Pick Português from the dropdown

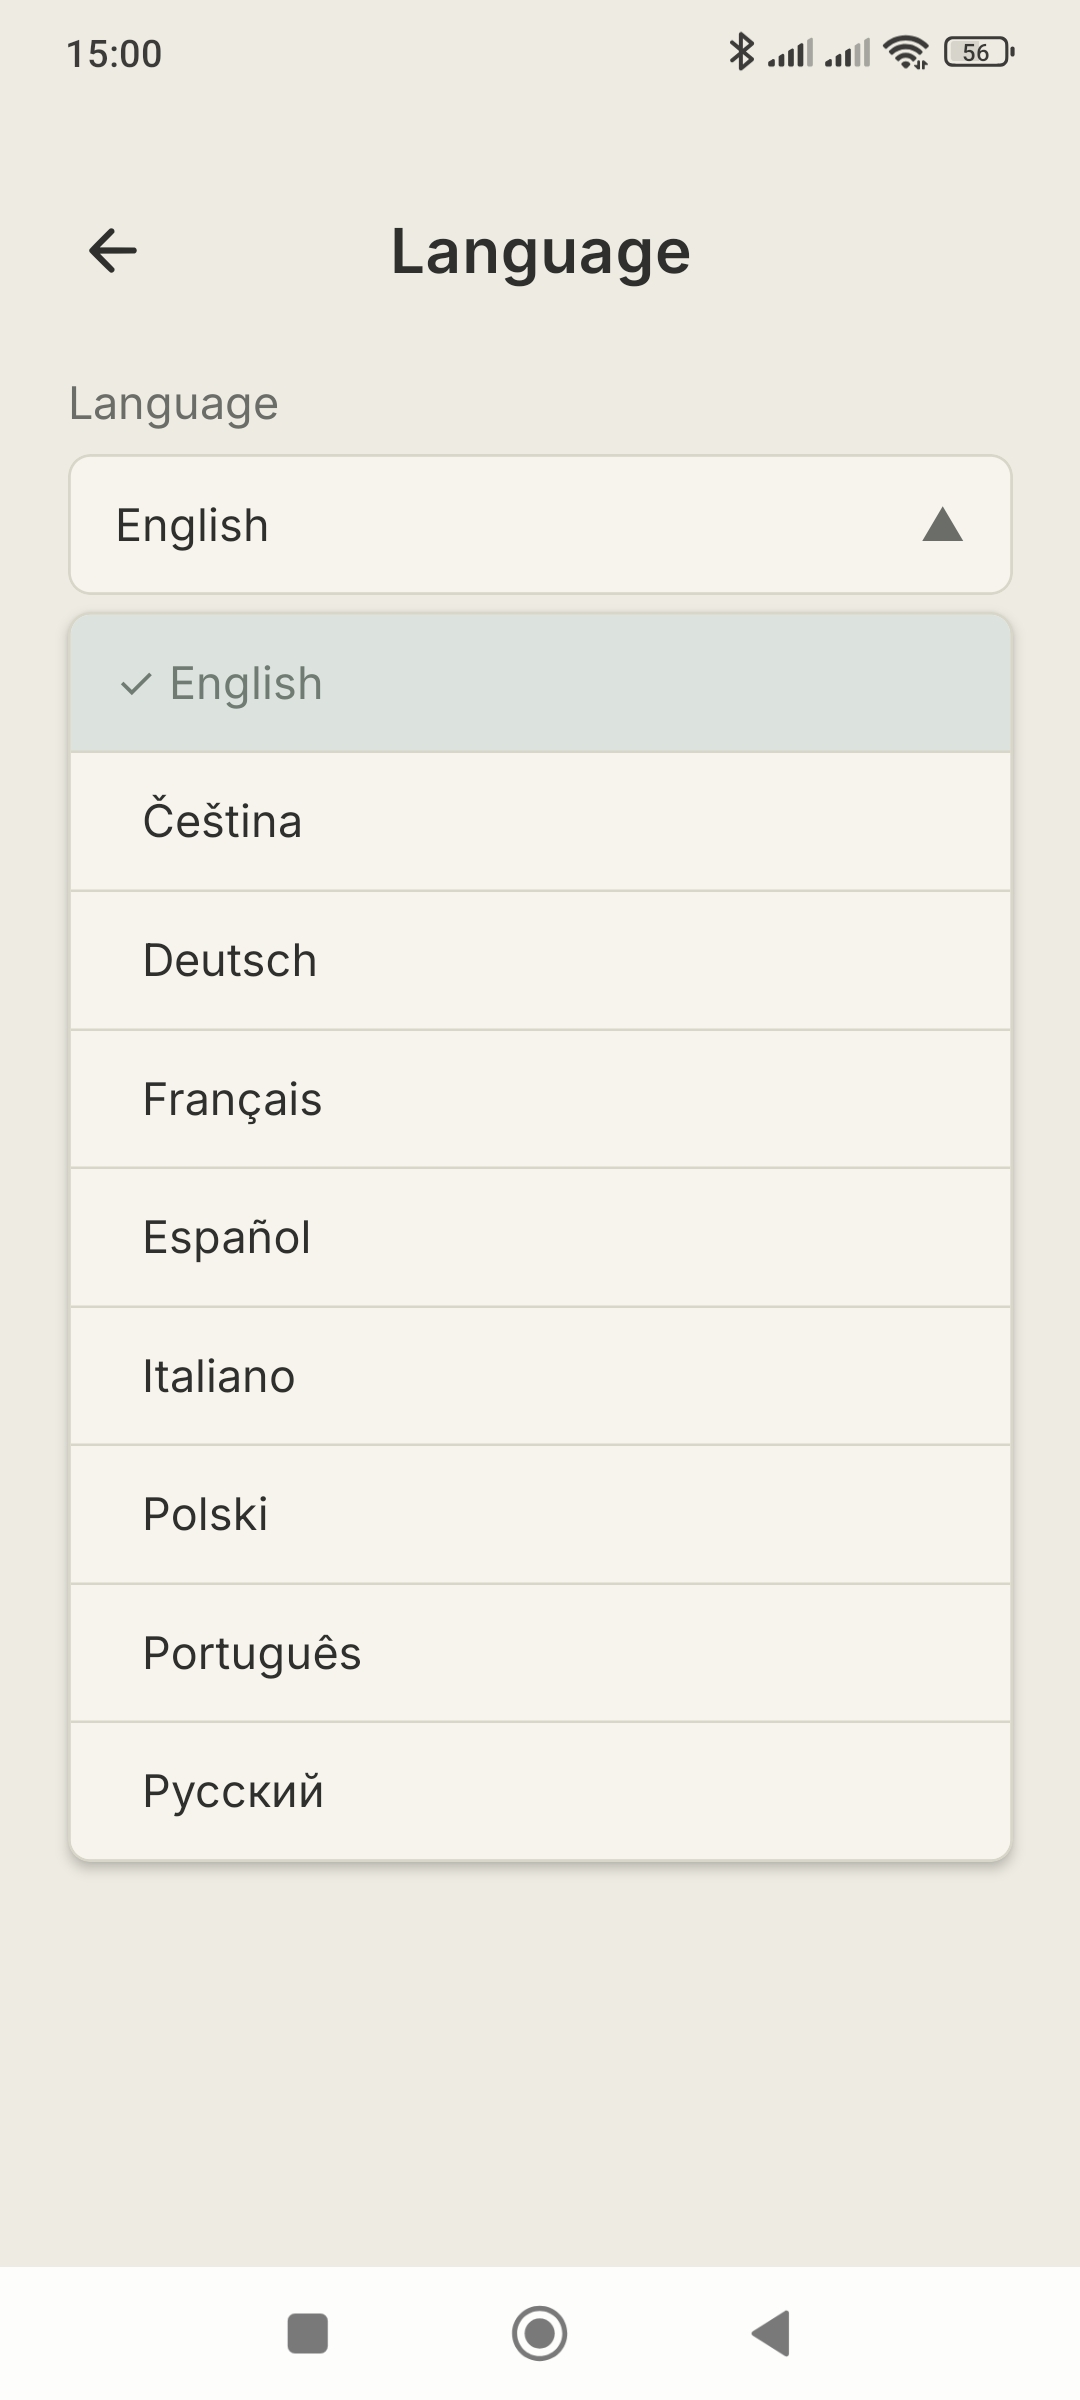coord(540,1653)
